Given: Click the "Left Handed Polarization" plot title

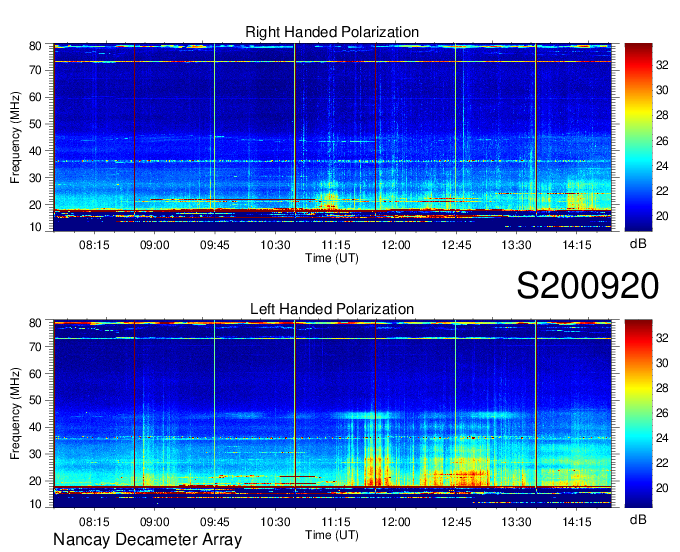Looking at the screenshot, I should [x=332, y=309].
